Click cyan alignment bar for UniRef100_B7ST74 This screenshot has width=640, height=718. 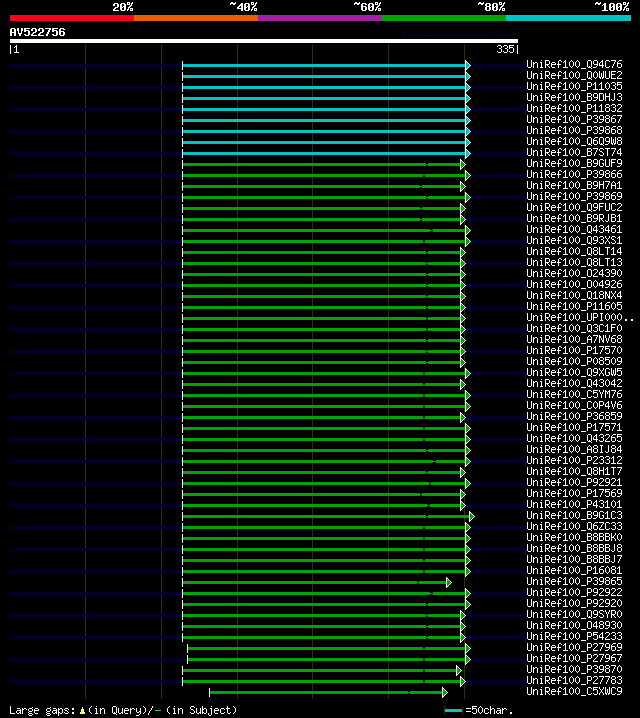(x=324, y=153)
